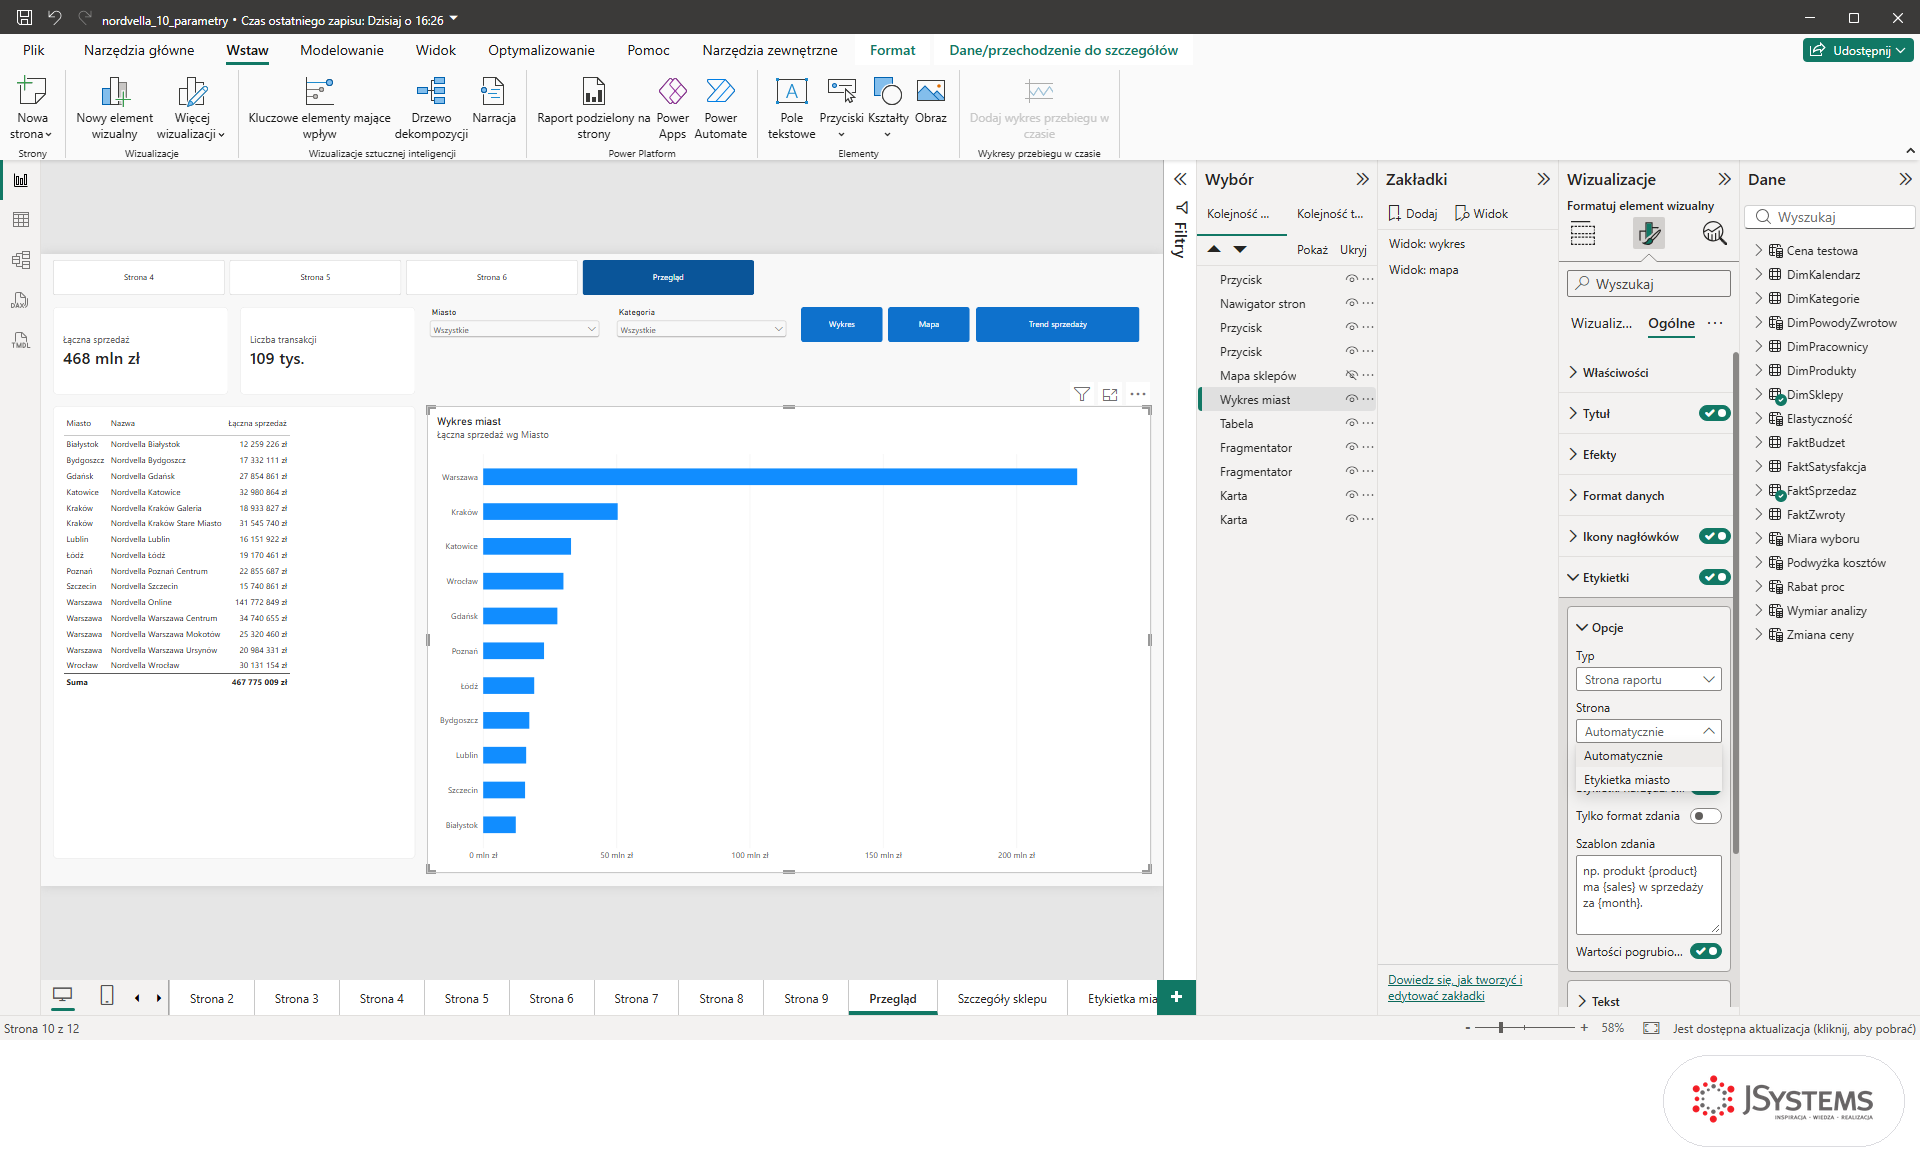Click the Trend sprzedaży button
Viewport: 1920px width, 1162px height.
coord(1057,325)
